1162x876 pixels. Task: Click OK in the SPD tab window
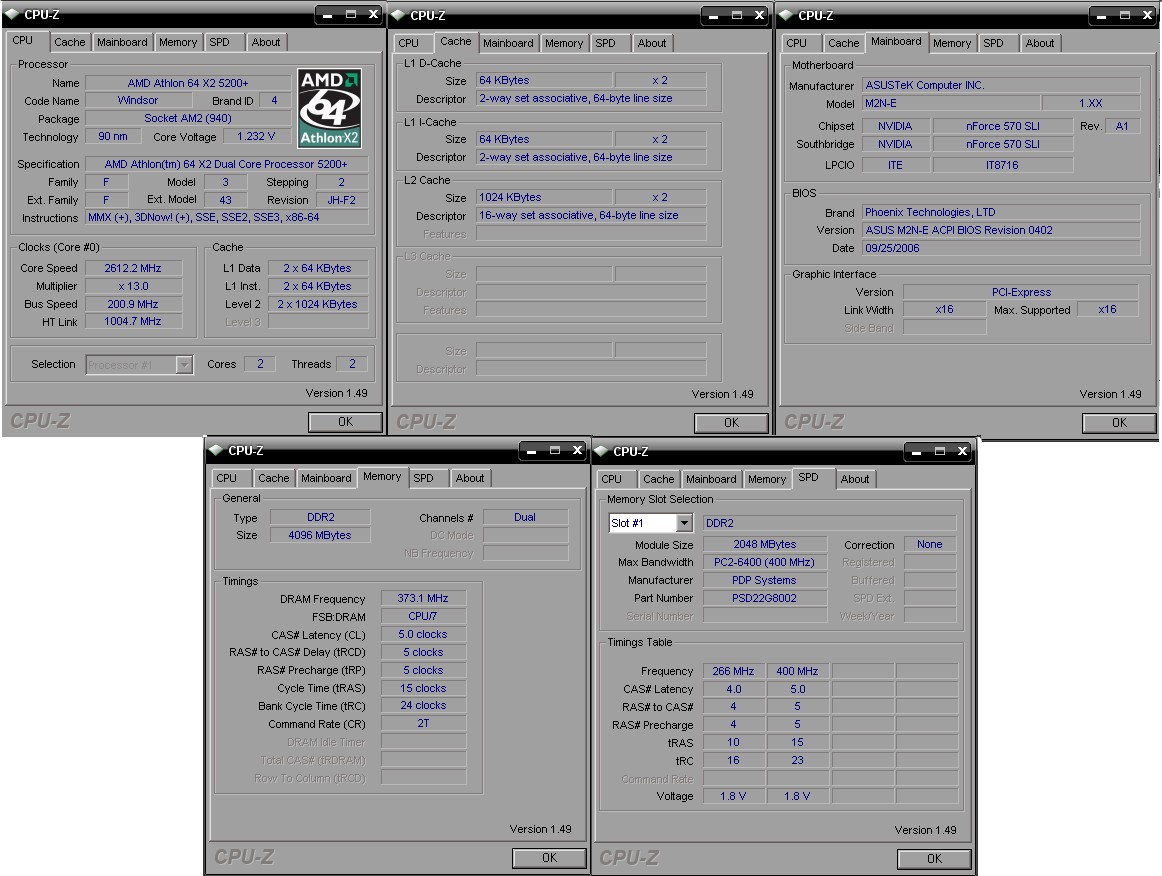(x=934, y=858)
